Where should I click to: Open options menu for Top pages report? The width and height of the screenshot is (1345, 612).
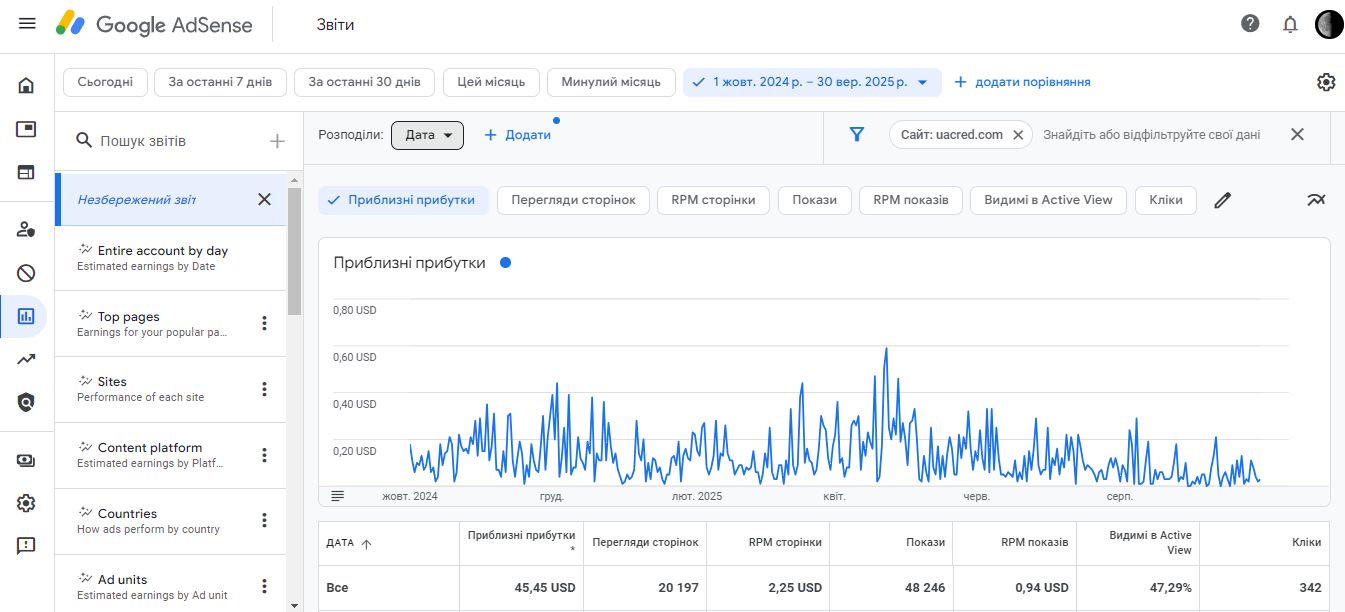[265, 323]
